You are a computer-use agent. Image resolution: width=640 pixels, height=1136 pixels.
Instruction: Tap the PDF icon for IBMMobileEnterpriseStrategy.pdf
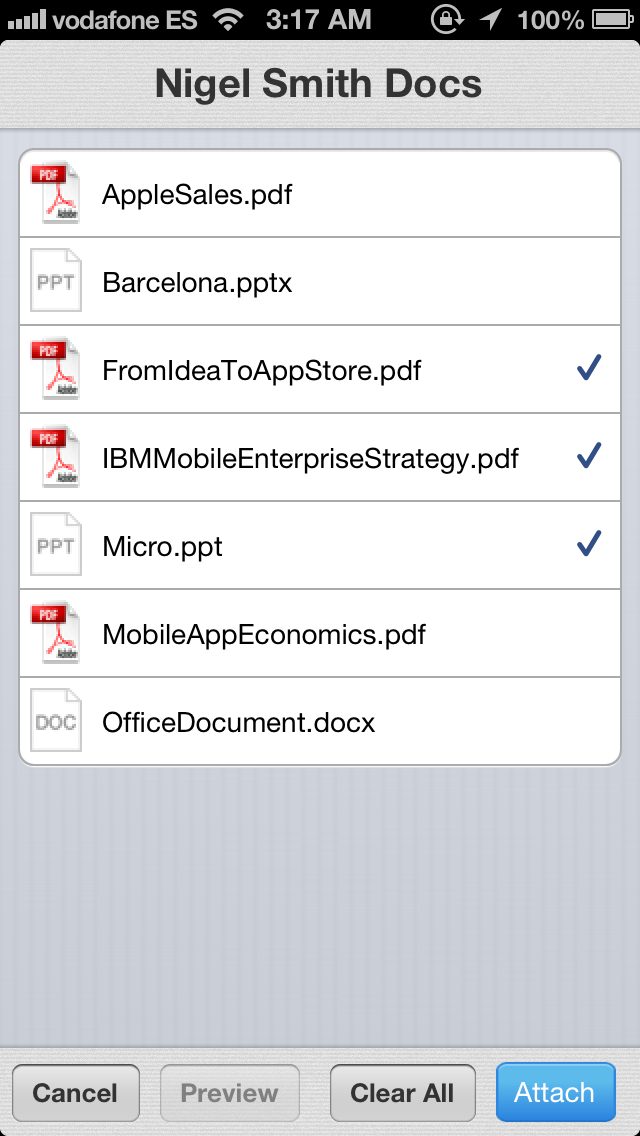point(55,458)
